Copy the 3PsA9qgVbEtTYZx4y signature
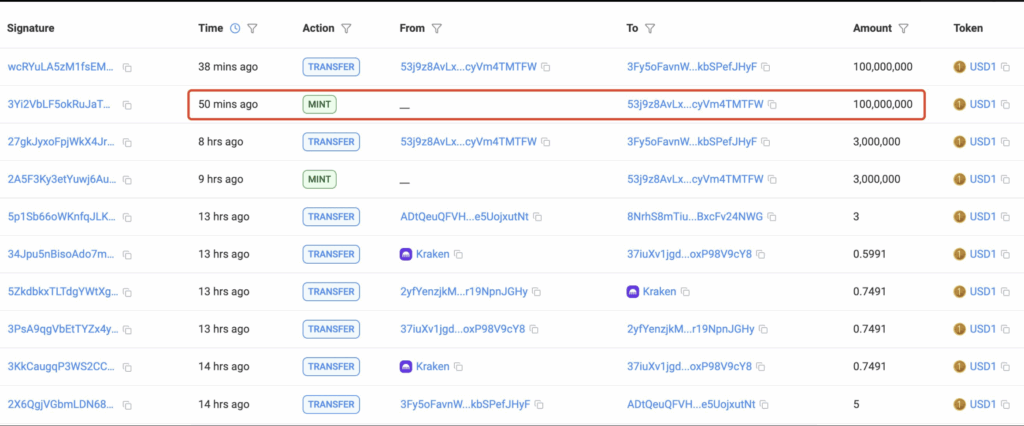Viewport: 1024px width, 426px height. coord(127,330)
